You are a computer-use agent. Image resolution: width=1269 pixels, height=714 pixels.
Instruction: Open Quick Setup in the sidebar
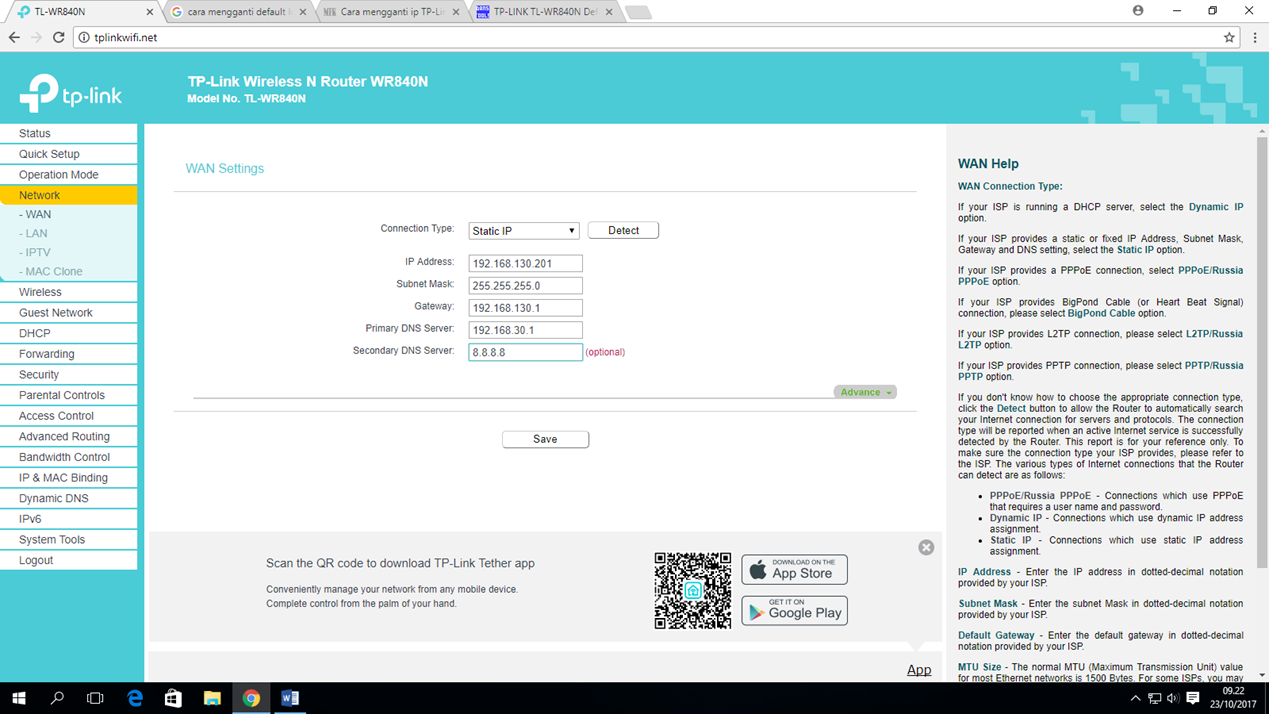(x=68, y=154)
